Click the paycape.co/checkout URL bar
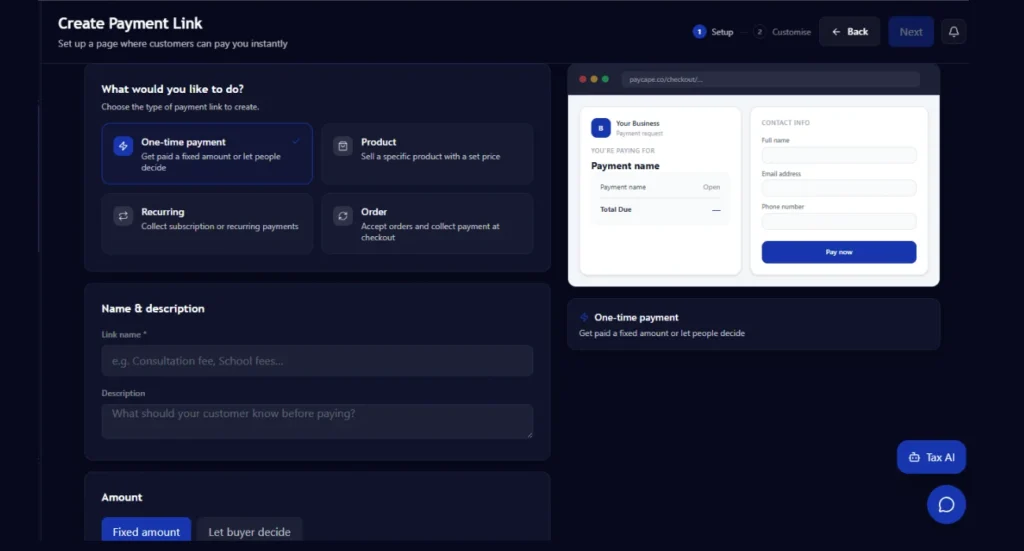Screen dimensions: 1024x551 point(771,80)
